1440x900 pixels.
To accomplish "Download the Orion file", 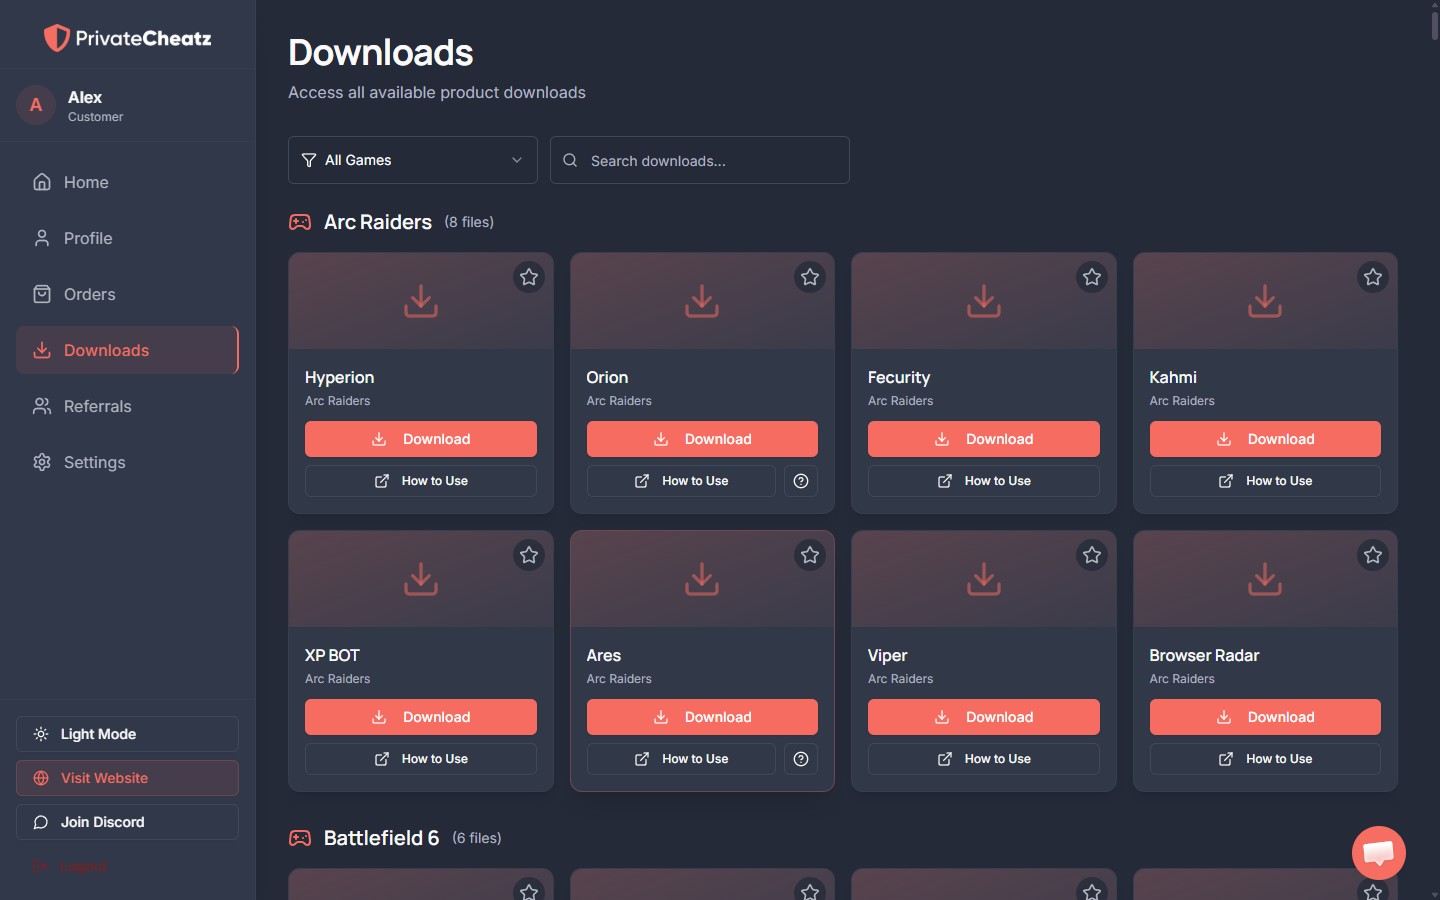I will [x=702, y=439].
